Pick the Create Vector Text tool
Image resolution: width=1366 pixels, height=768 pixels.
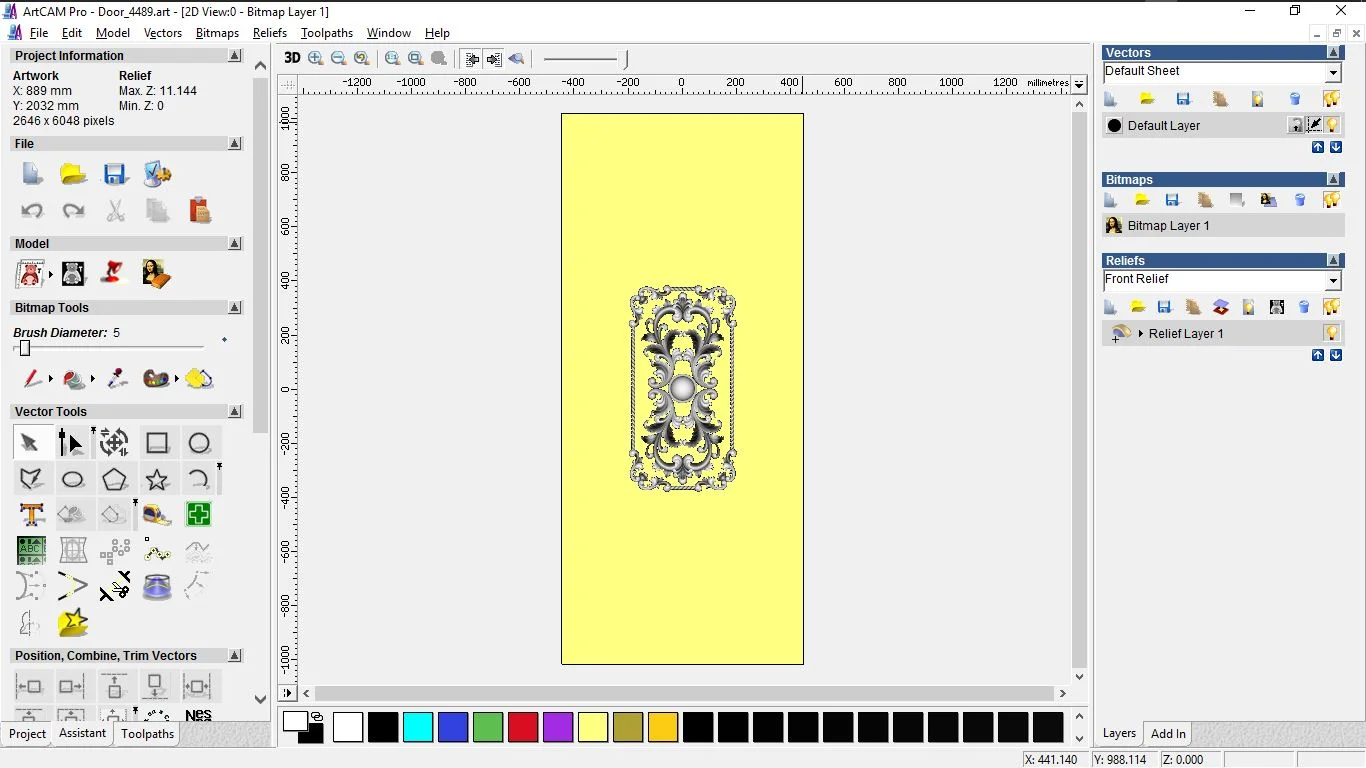click(31, 515)
